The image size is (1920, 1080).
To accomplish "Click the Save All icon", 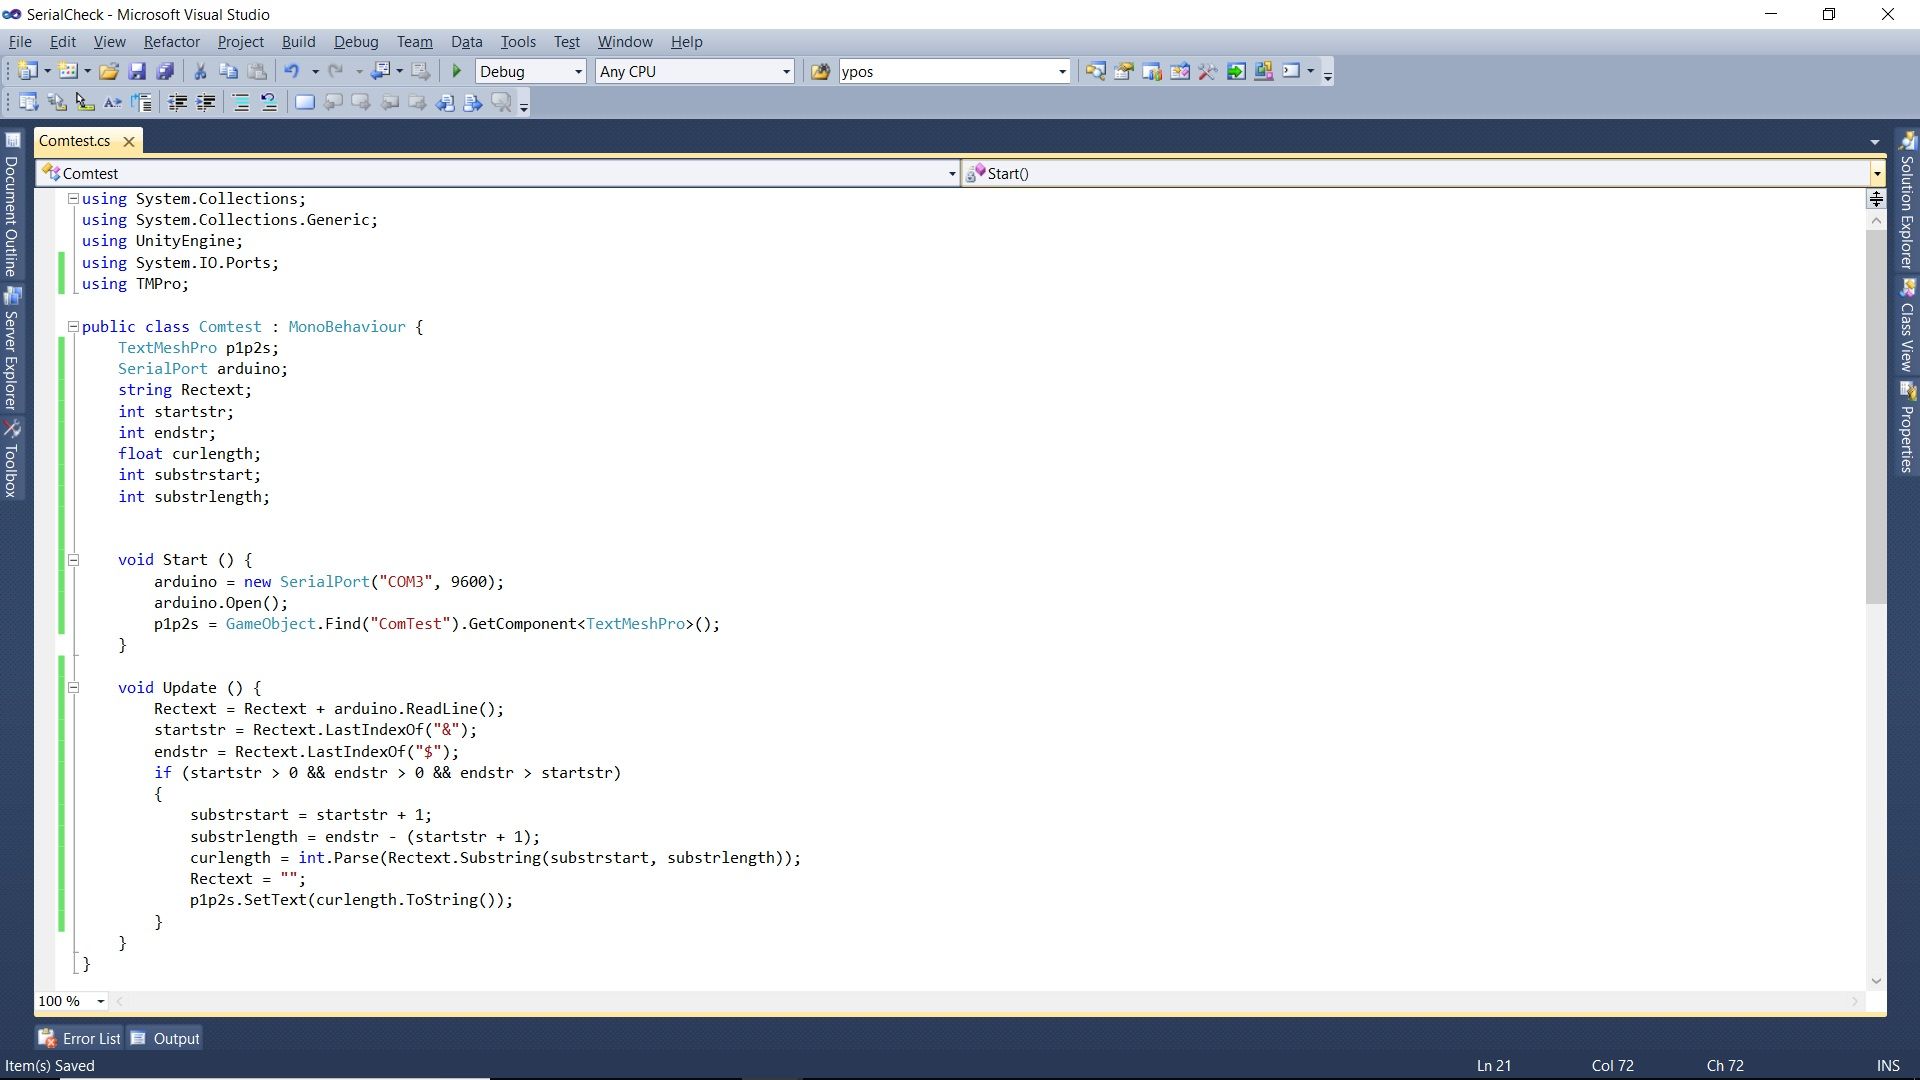I will 165,70.
